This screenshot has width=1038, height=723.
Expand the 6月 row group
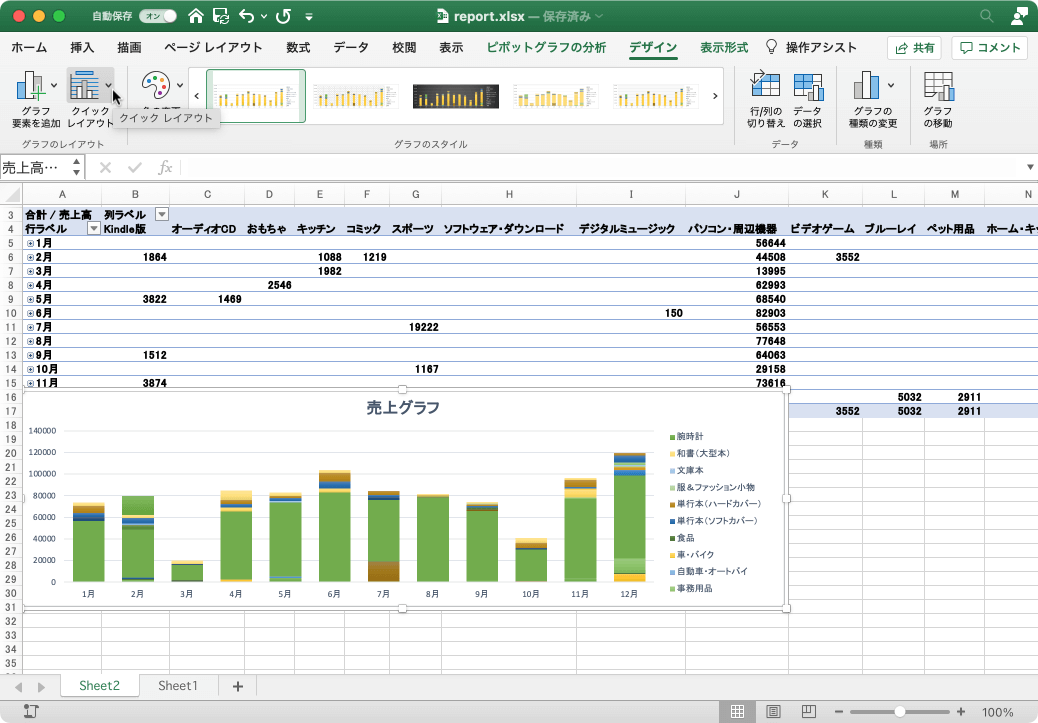[x=30, y=313]
